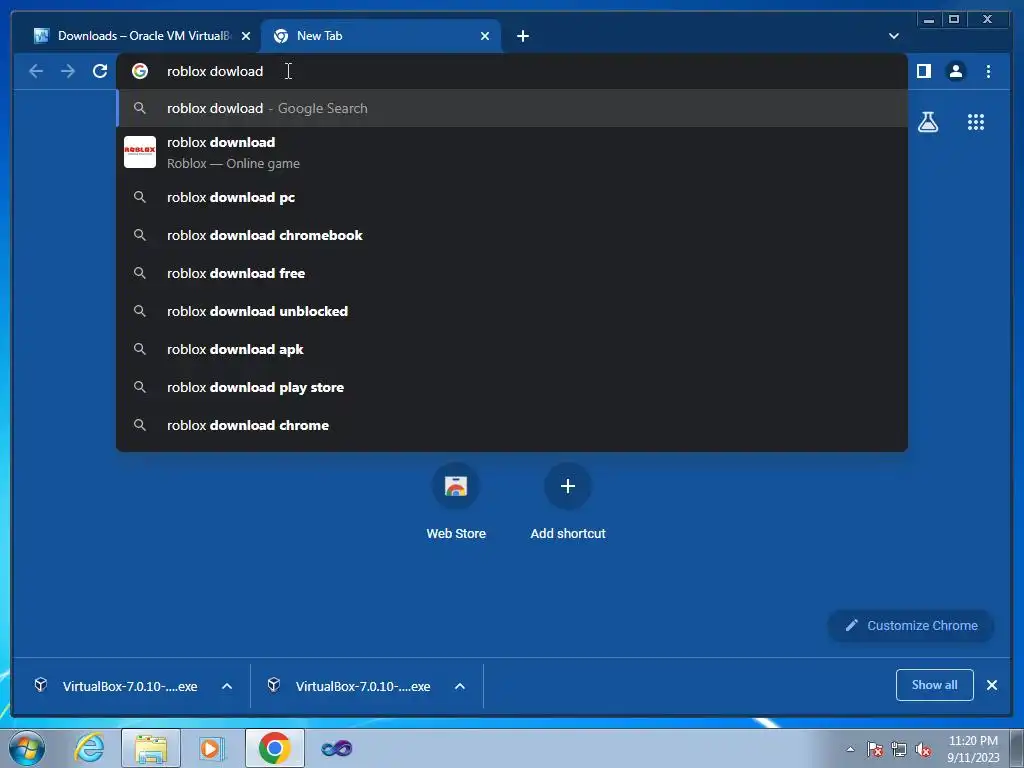Choose the 'roblox dowload - Google Search' suggestion

[512, 108]
